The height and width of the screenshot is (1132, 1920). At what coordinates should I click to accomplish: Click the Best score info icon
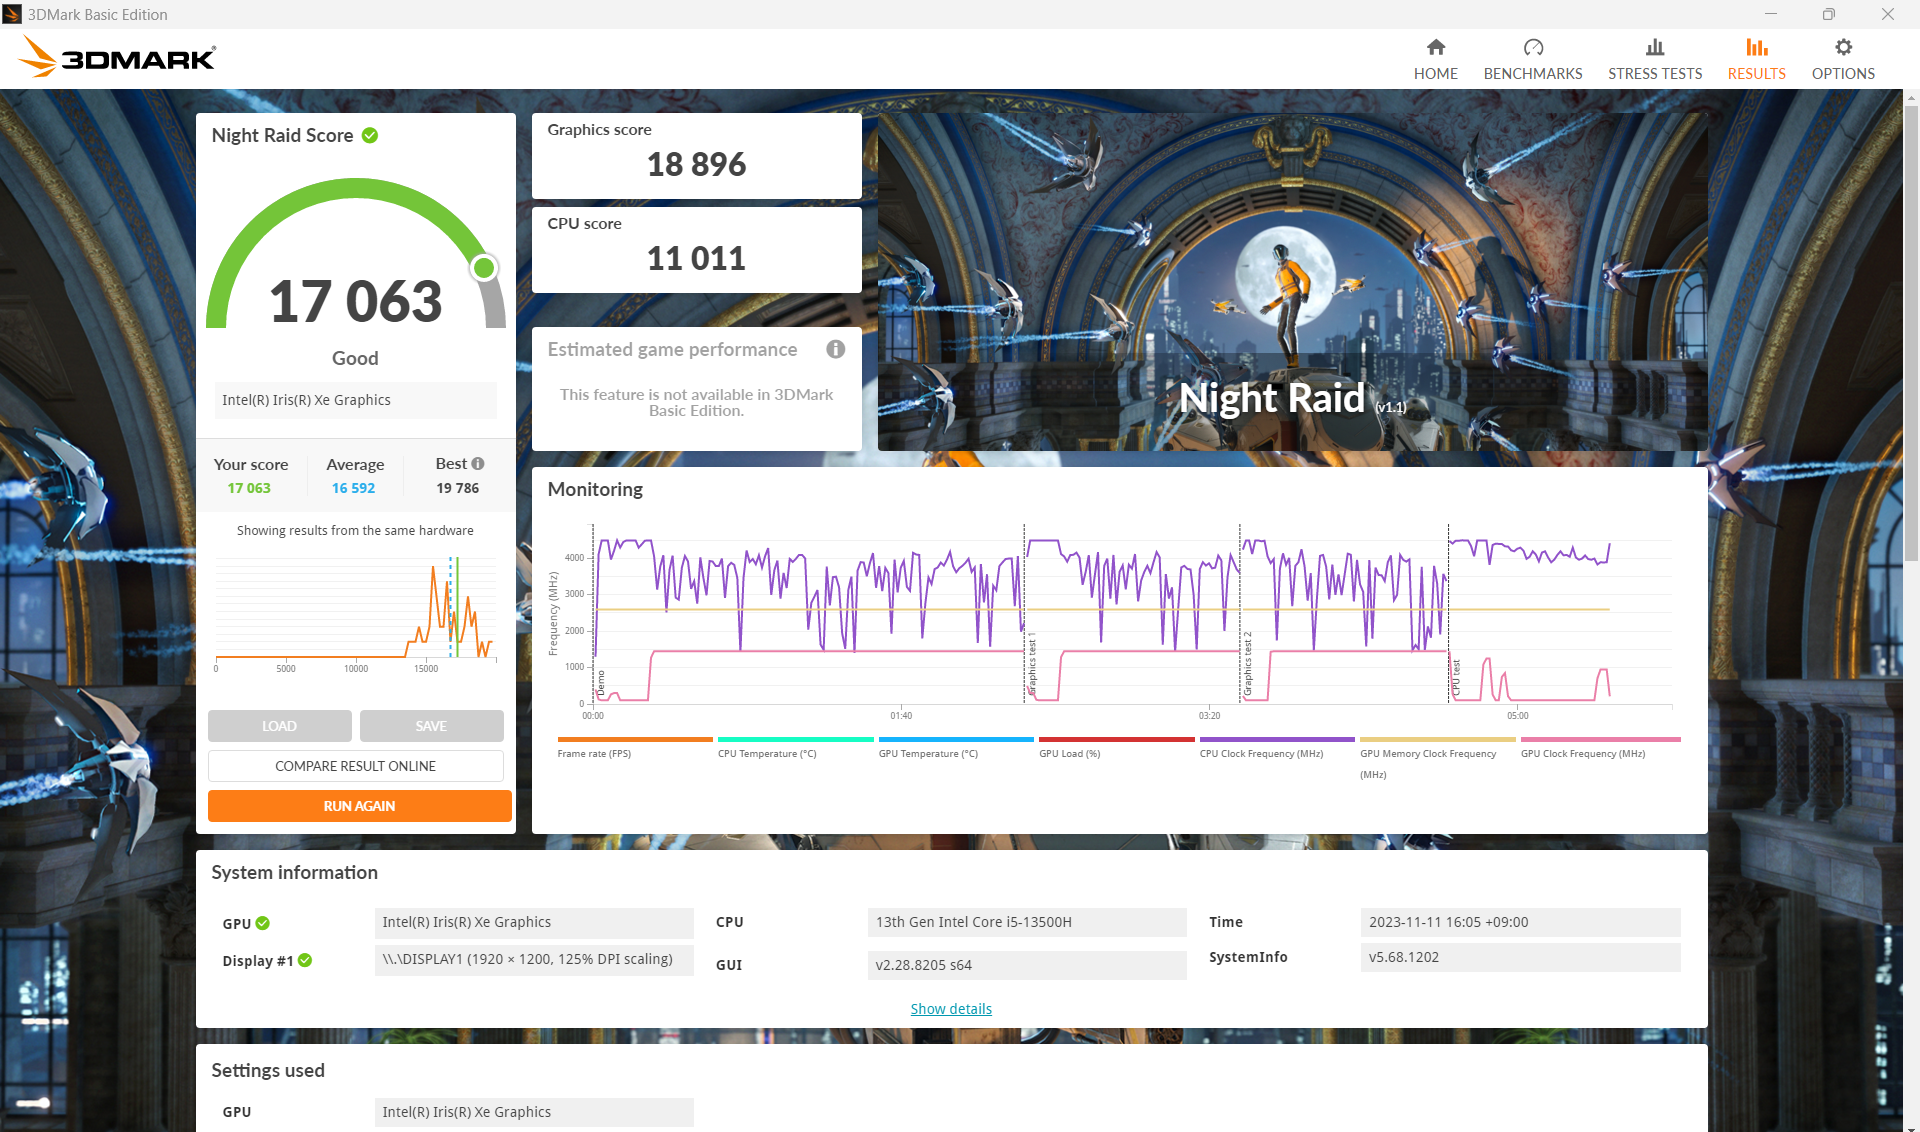point(478,463)
